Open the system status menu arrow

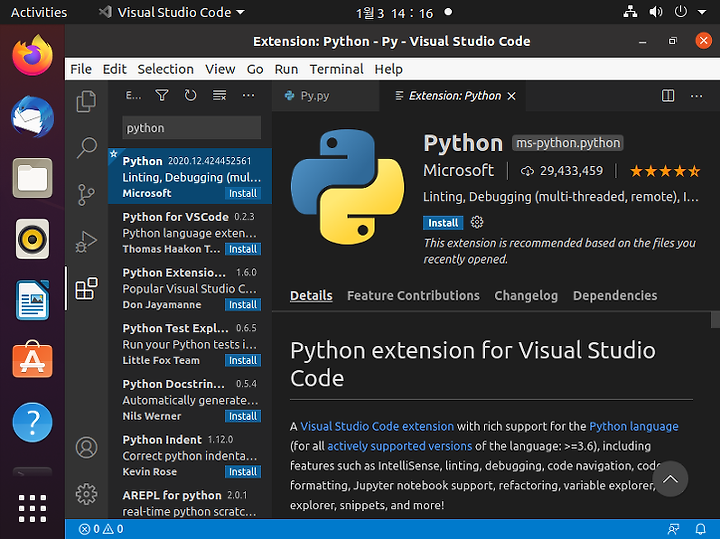tap(702, 12)
